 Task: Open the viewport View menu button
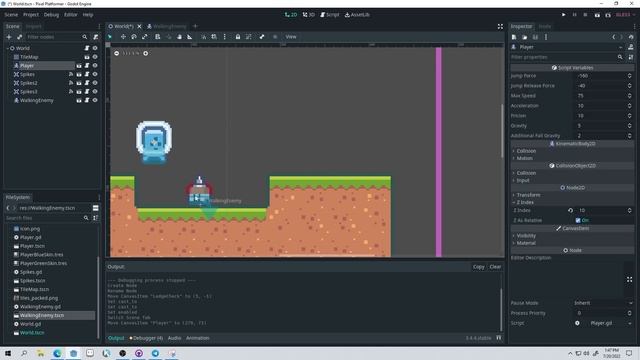291,37
